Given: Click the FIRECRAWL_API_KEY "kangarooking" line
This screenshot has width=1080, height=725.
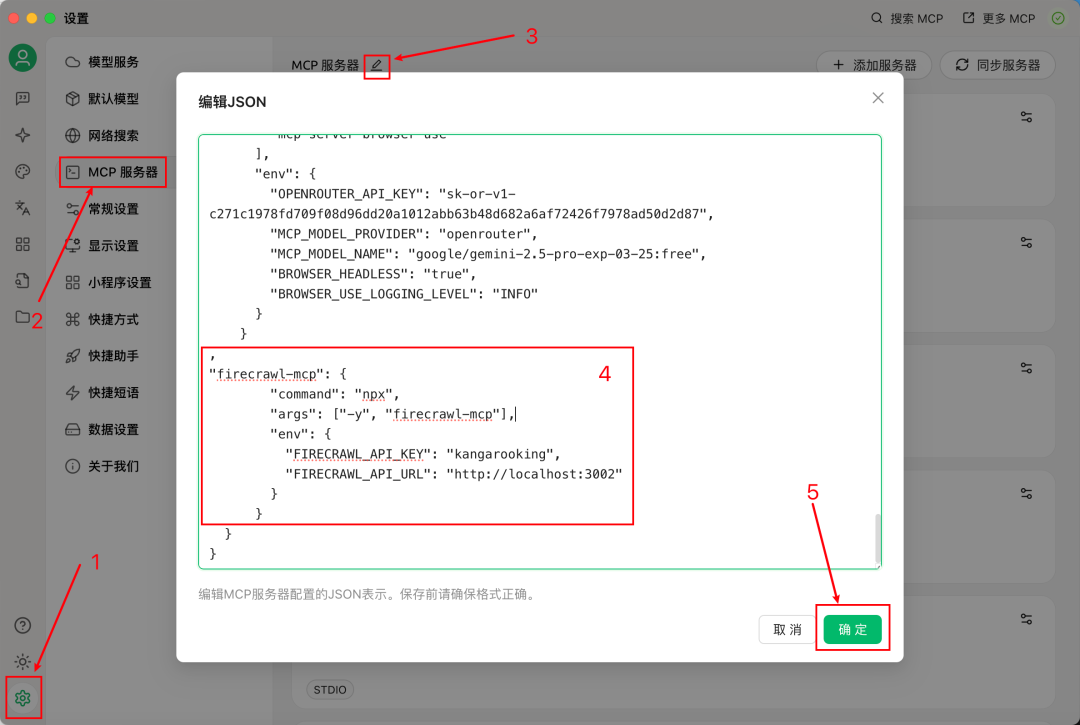Looking at the screenshot, I should (423, 454).
